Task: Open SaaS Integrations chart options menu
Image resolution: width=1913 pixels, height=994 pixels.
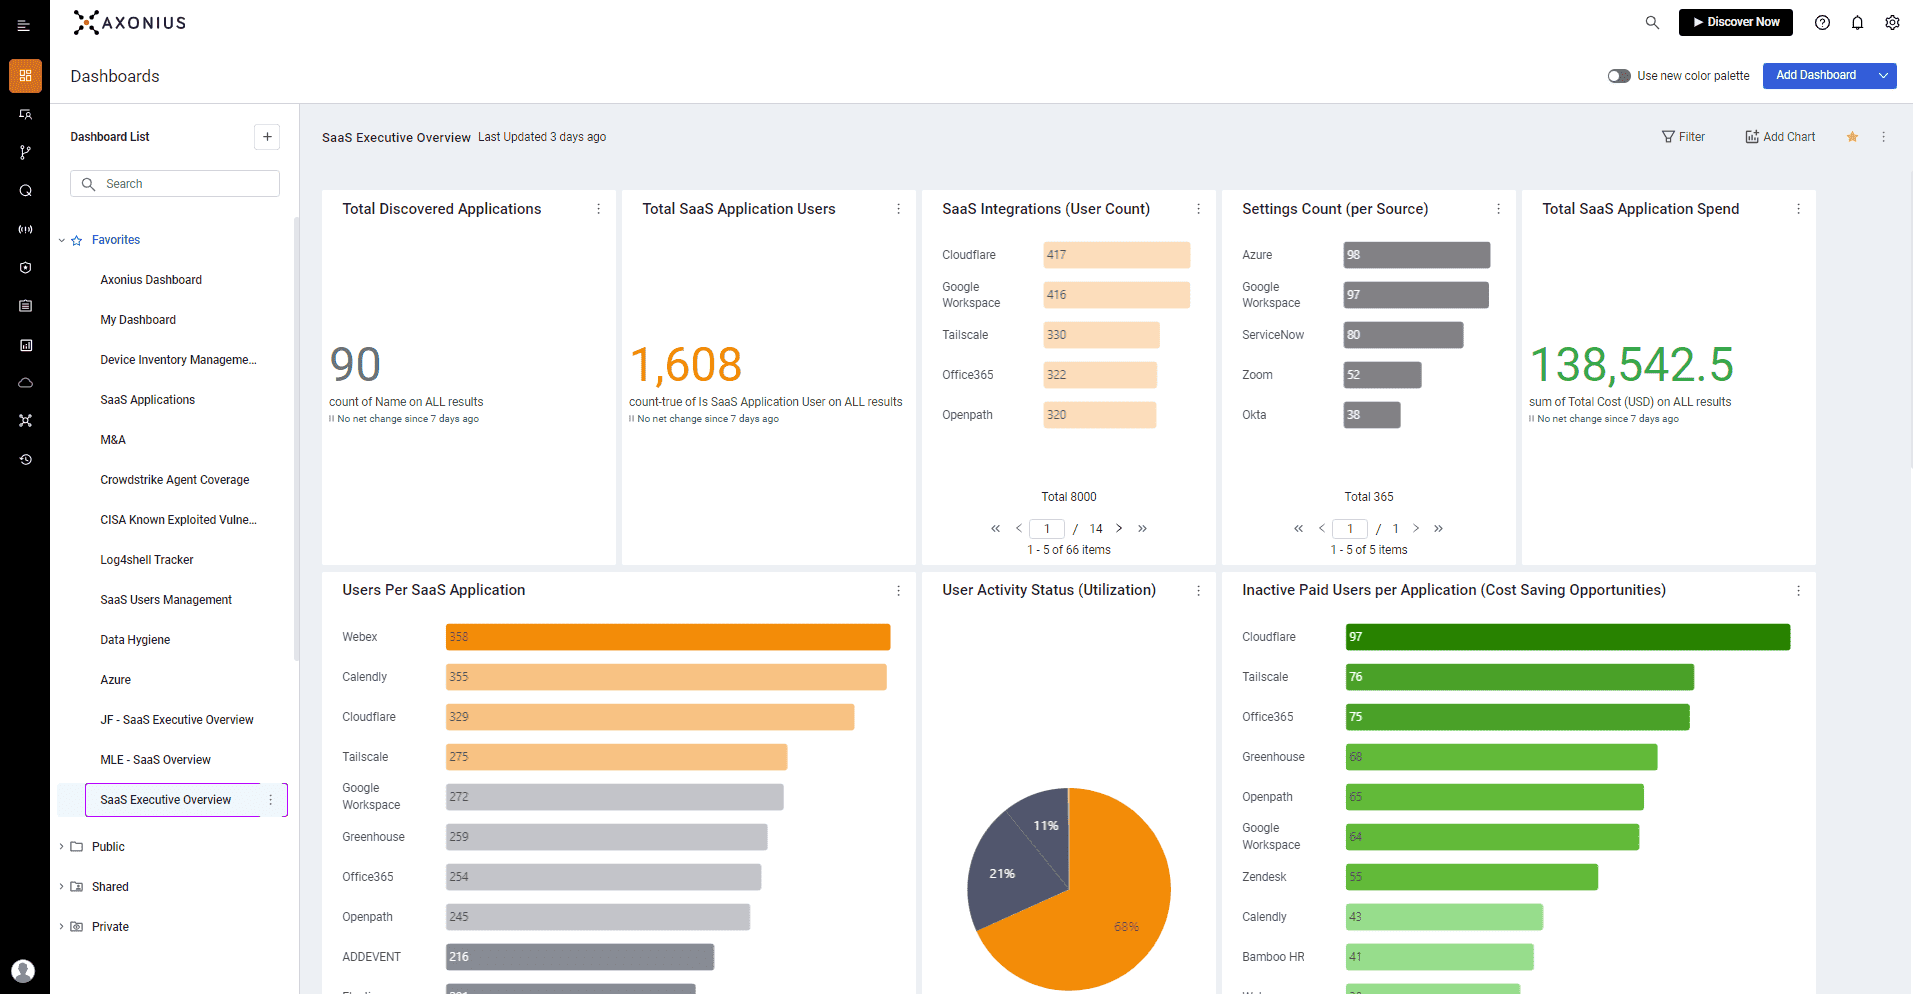Action: (x=1198, y=209)
